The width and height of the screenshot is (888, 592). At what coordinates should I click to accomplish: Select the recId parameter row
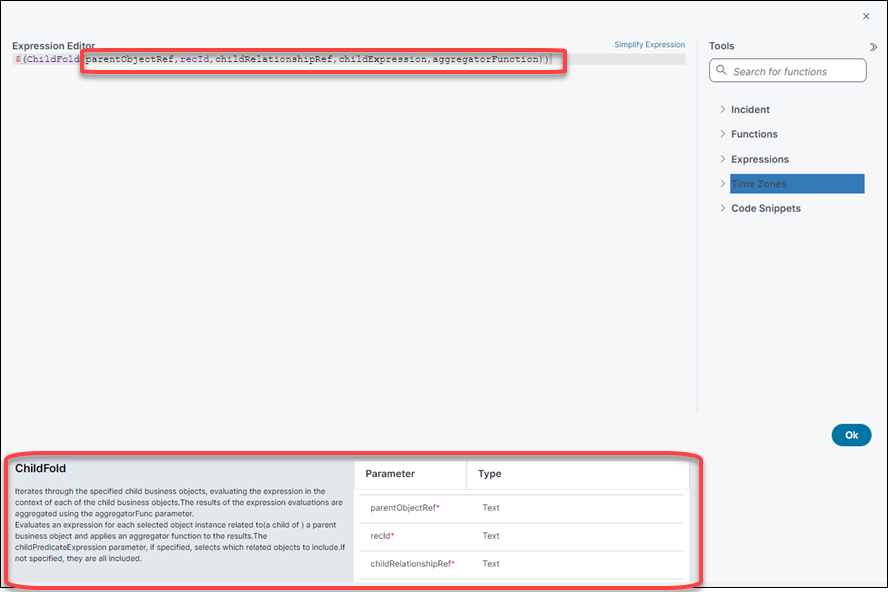383,536
